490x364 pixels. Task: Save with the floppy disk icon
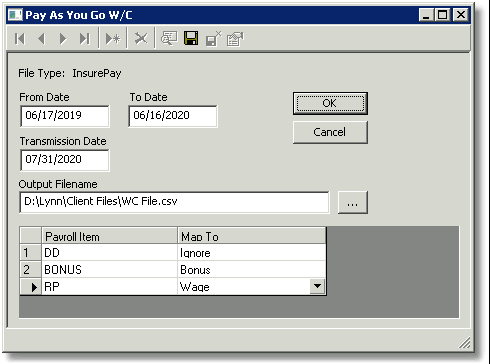click(x=191, y=38)
